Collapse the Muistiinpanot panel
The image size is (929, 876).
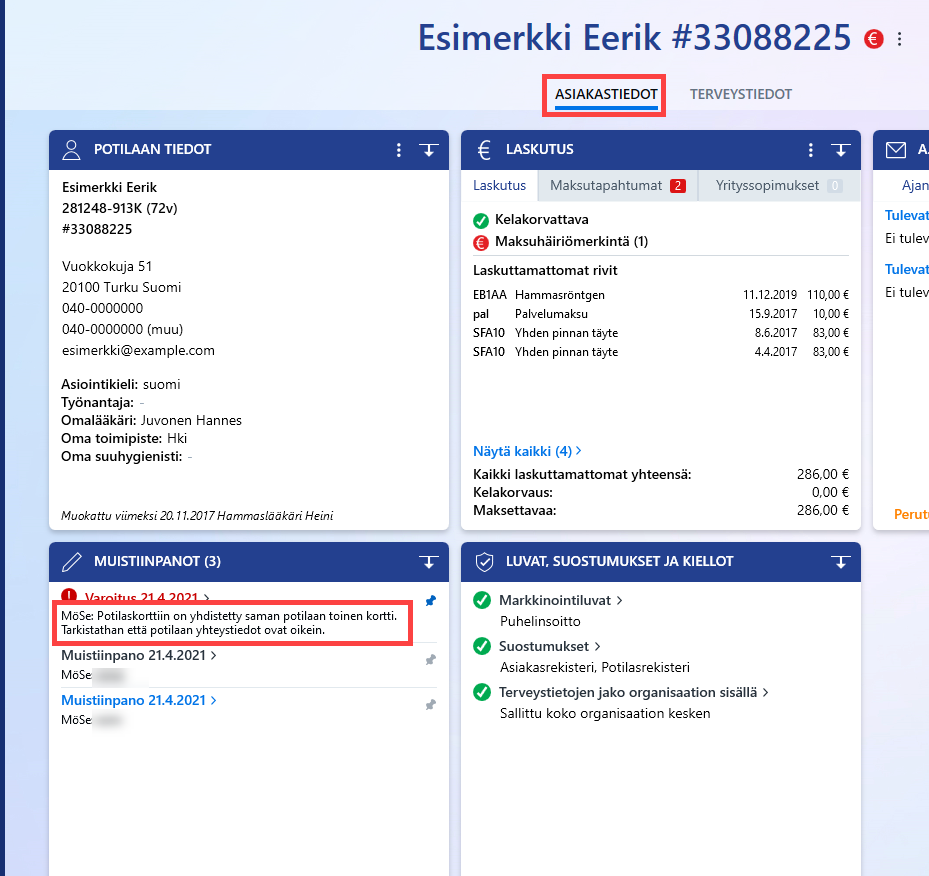[429, 561]
